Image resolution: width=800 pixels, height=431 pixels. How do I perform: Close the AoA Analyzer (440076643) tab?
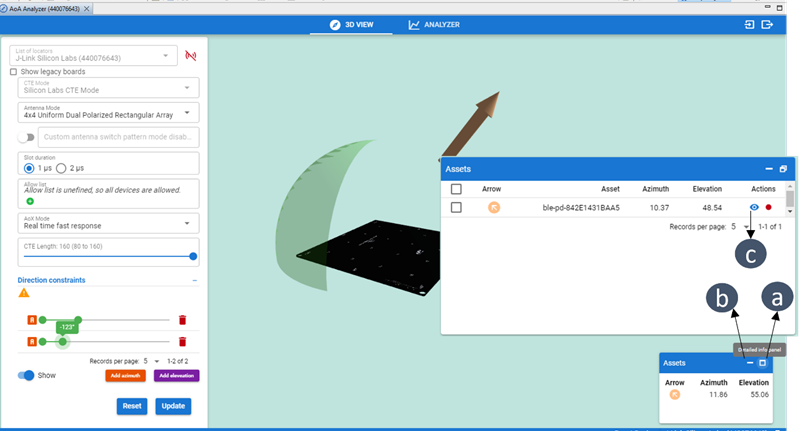coord(87,9)
